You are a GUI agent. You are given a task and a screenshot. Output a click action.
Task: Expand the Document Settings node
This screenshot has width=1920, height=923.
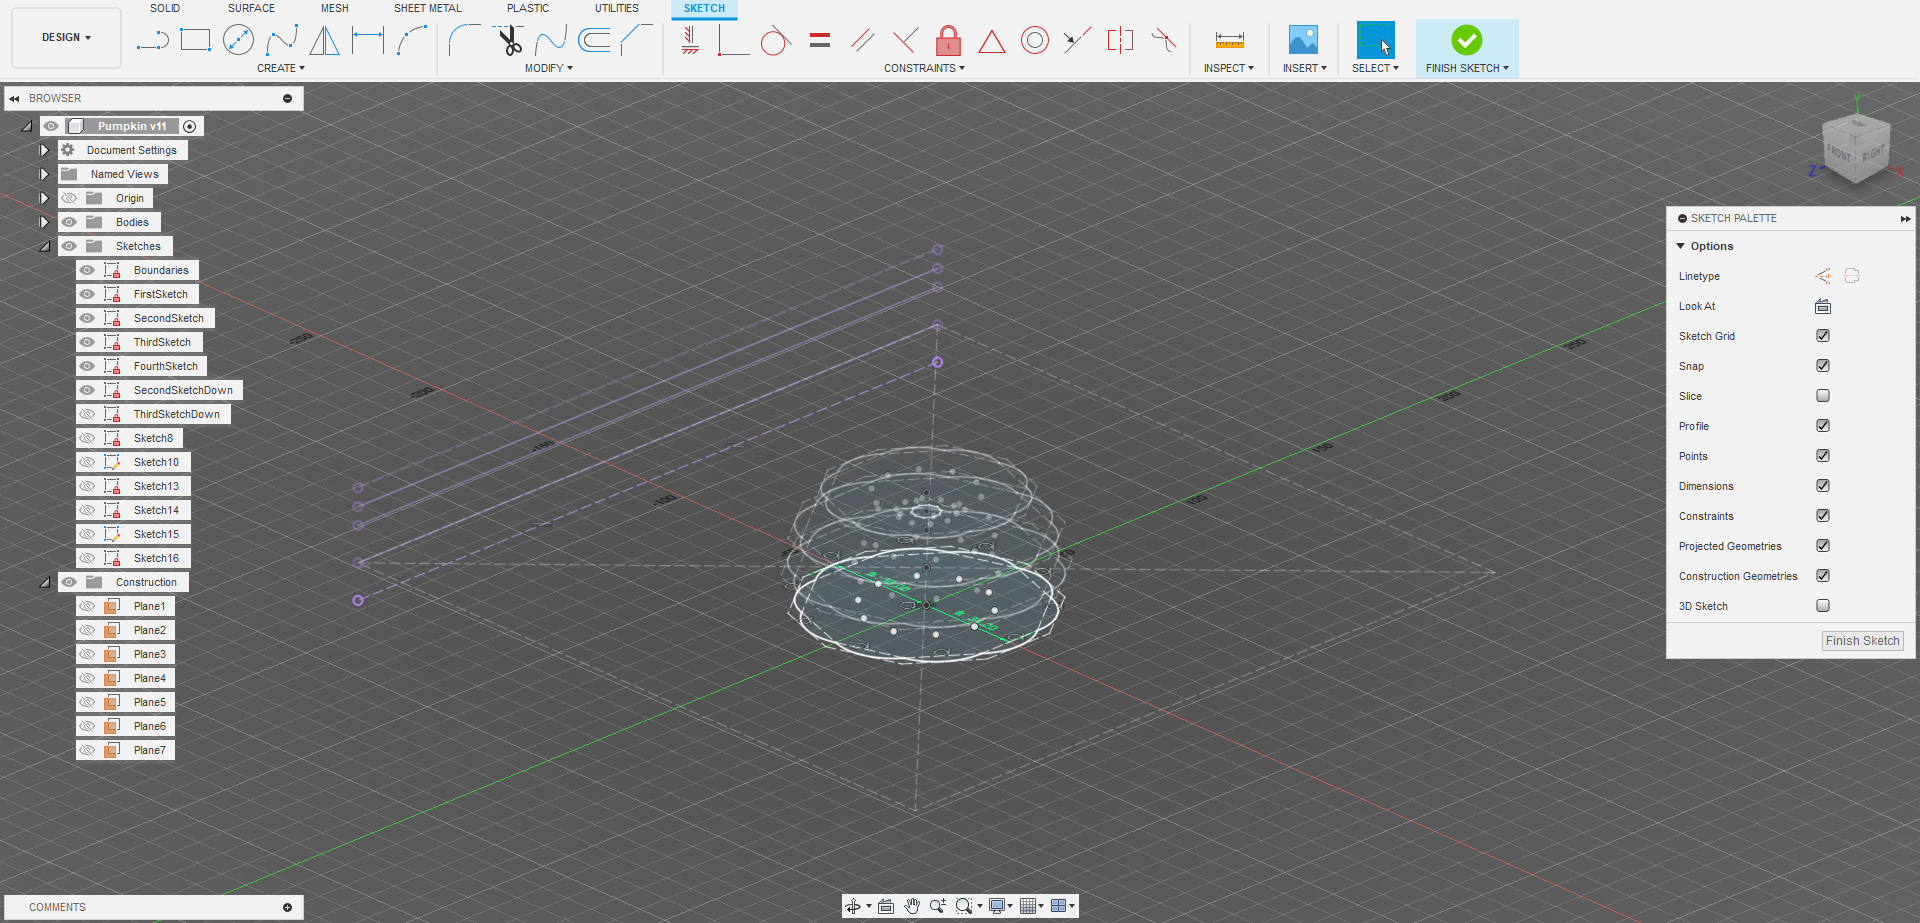(44, 150)
